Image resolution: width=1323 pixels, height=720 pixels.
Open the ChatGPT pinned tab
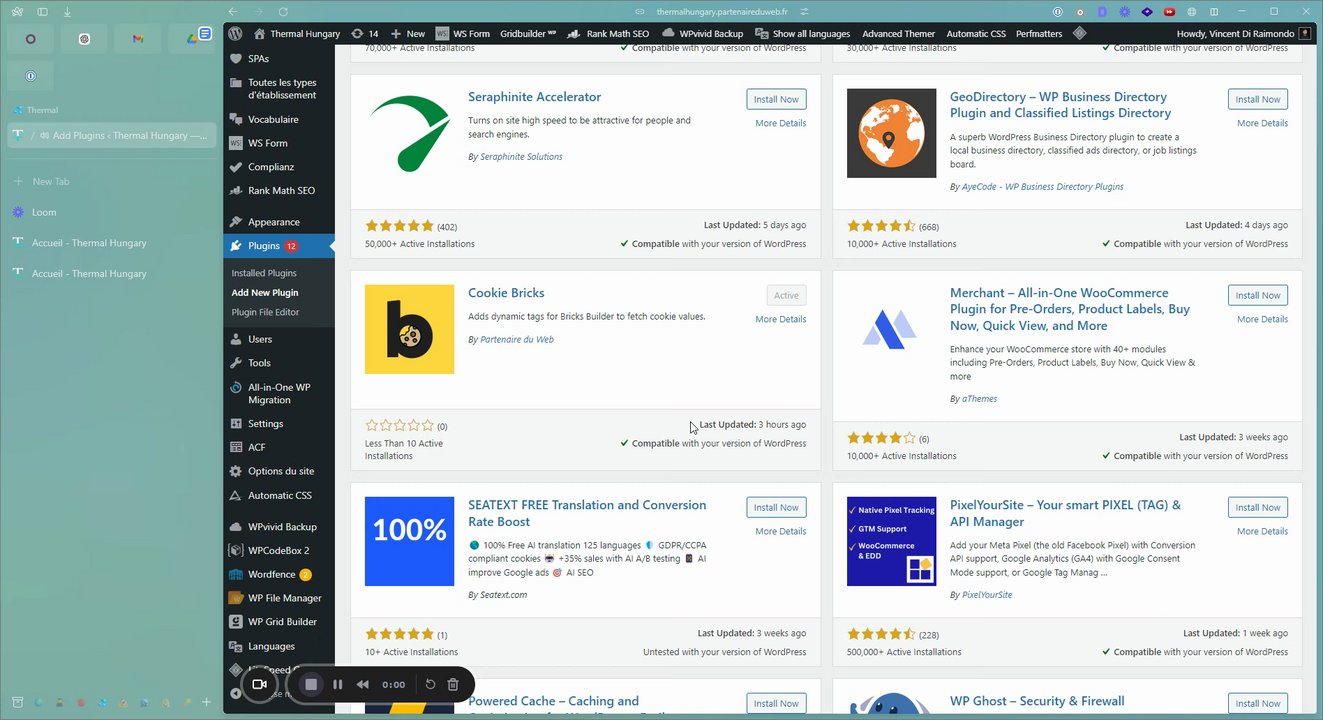tap(84, 39)
